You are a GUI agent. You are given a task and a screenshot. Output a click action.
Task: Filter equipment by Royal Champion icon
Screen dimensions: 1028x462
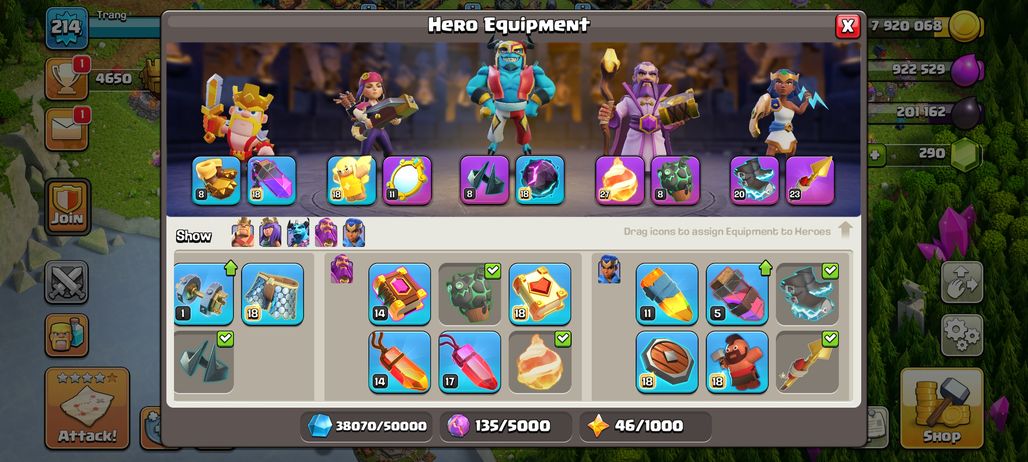pyautogui.click(x=353, y=233)
